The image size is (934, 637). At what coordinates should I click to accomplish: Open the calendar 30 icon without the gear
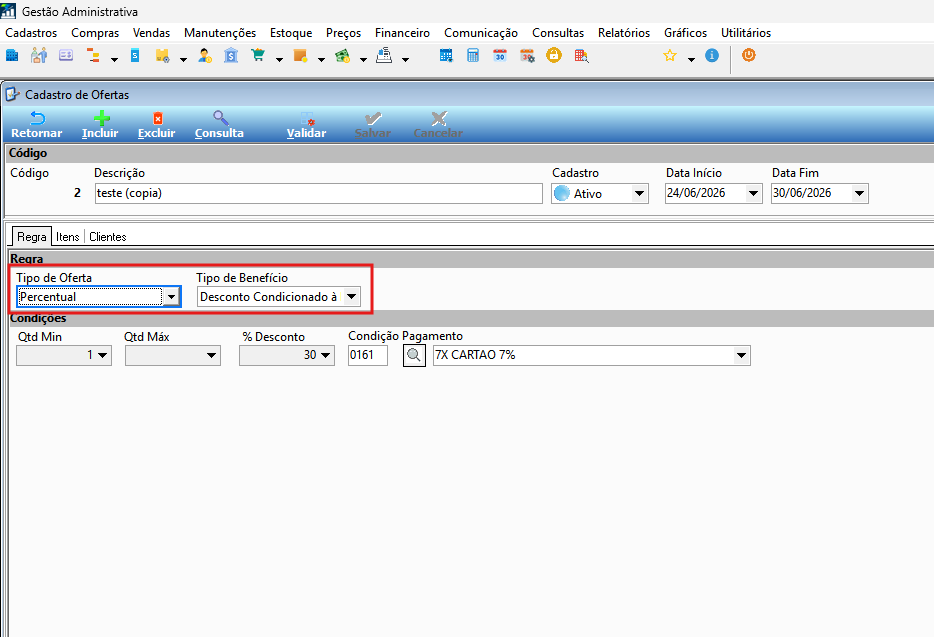[500, 56]
